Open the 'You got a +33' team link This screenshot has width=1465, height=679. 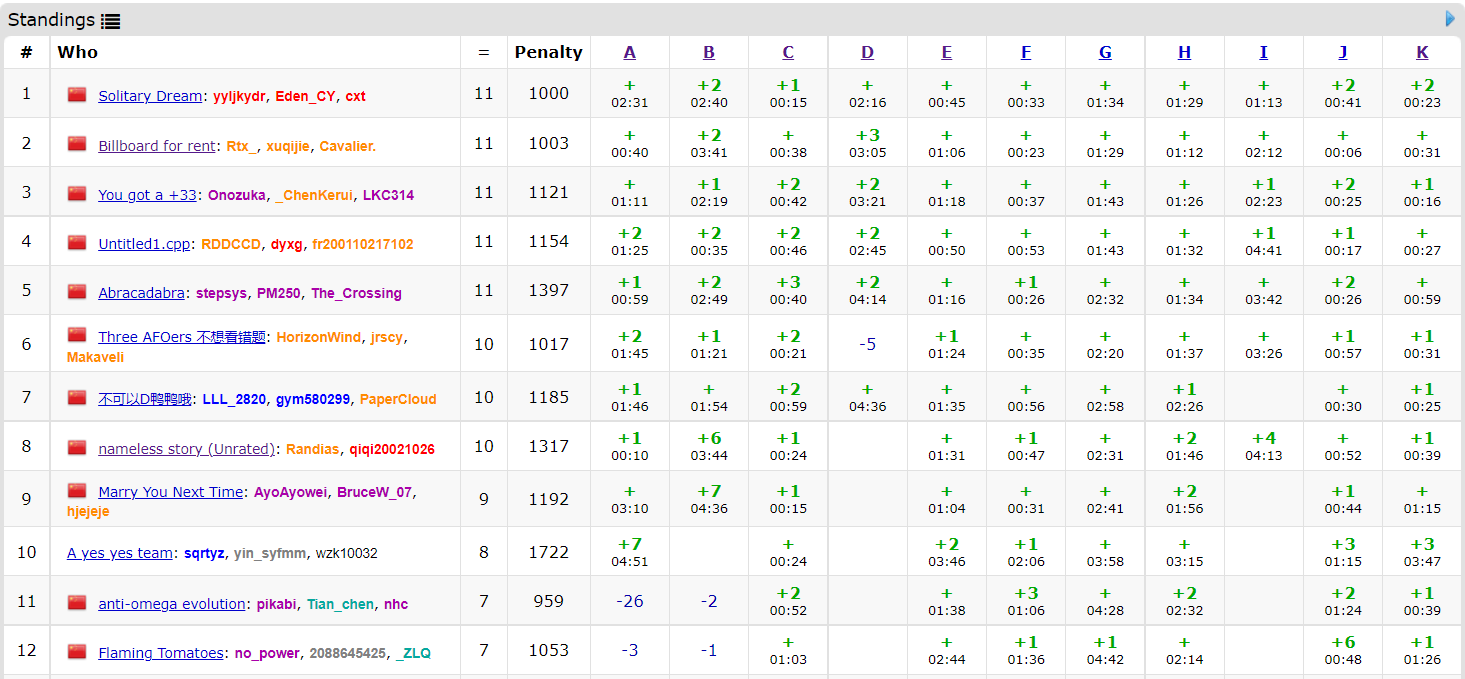pos(147,195)
